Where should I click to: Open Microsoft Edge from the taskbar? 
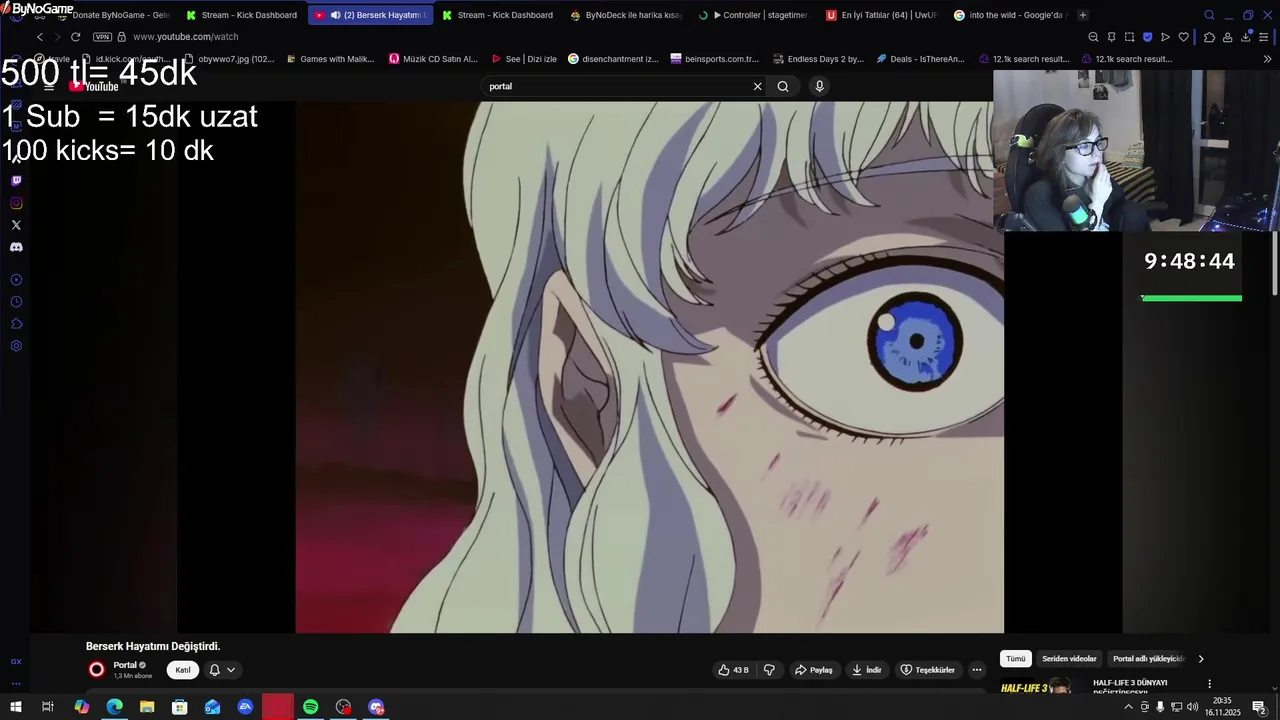[114, 707]
